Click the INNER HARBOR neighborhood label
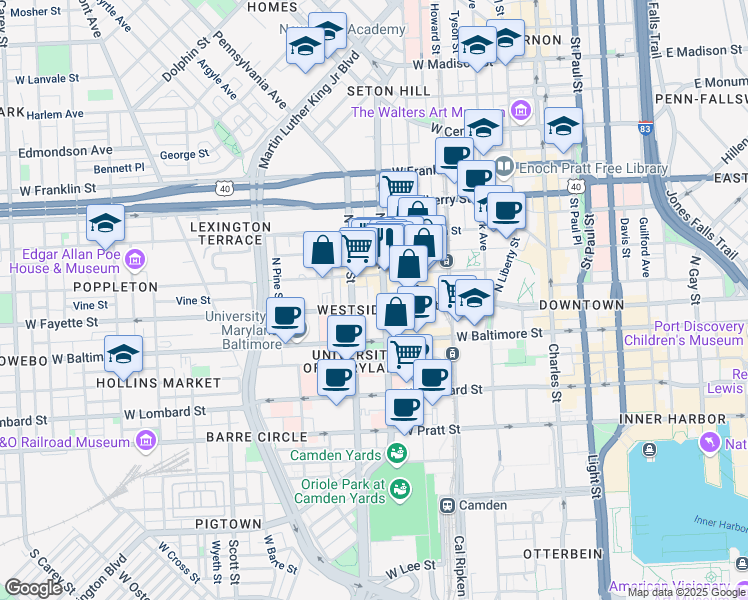 (x=673, y=419)
